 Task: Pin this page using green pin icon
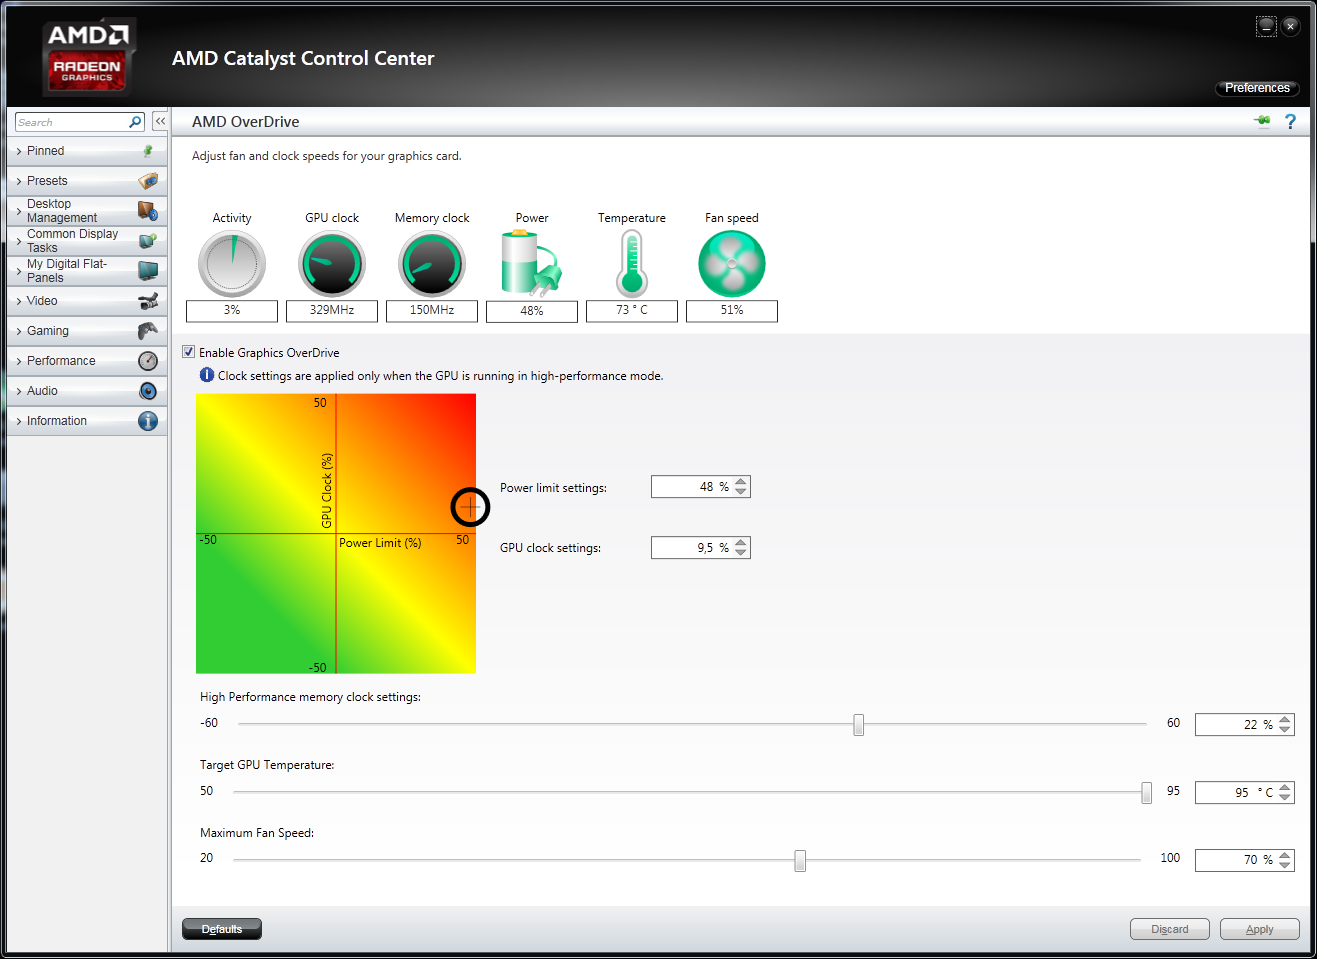point(1262,121)
